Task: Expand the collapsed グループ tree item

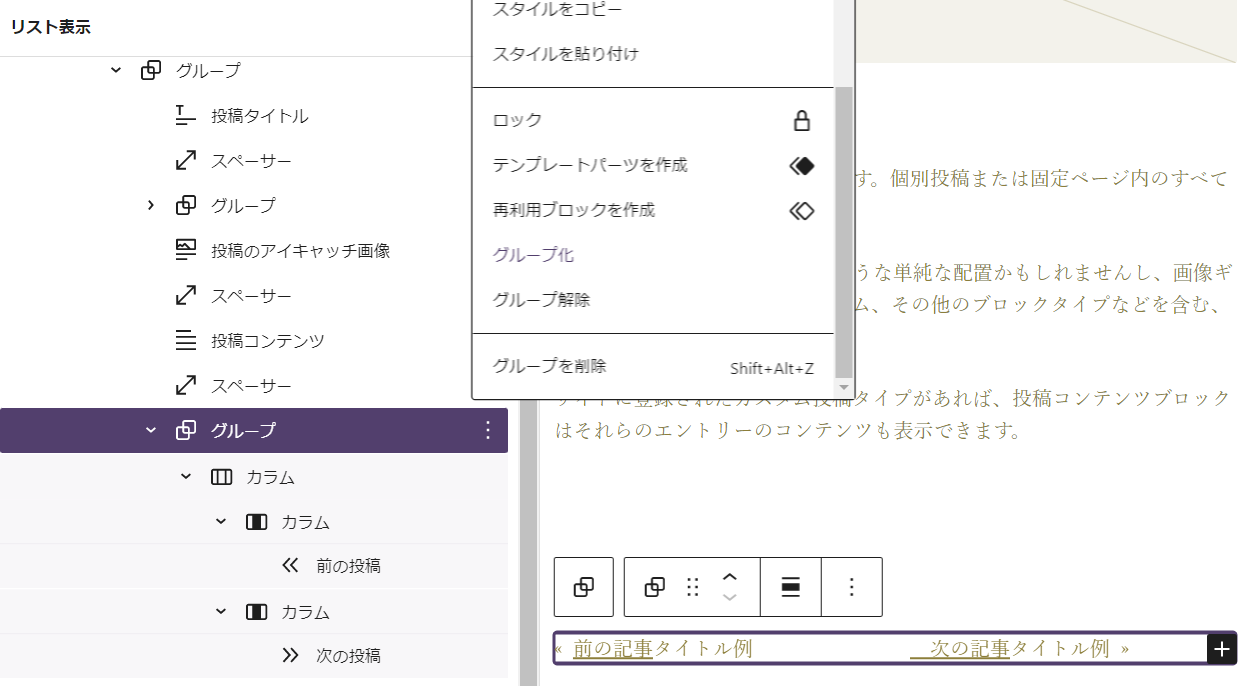Action: [x=151, y=205]
